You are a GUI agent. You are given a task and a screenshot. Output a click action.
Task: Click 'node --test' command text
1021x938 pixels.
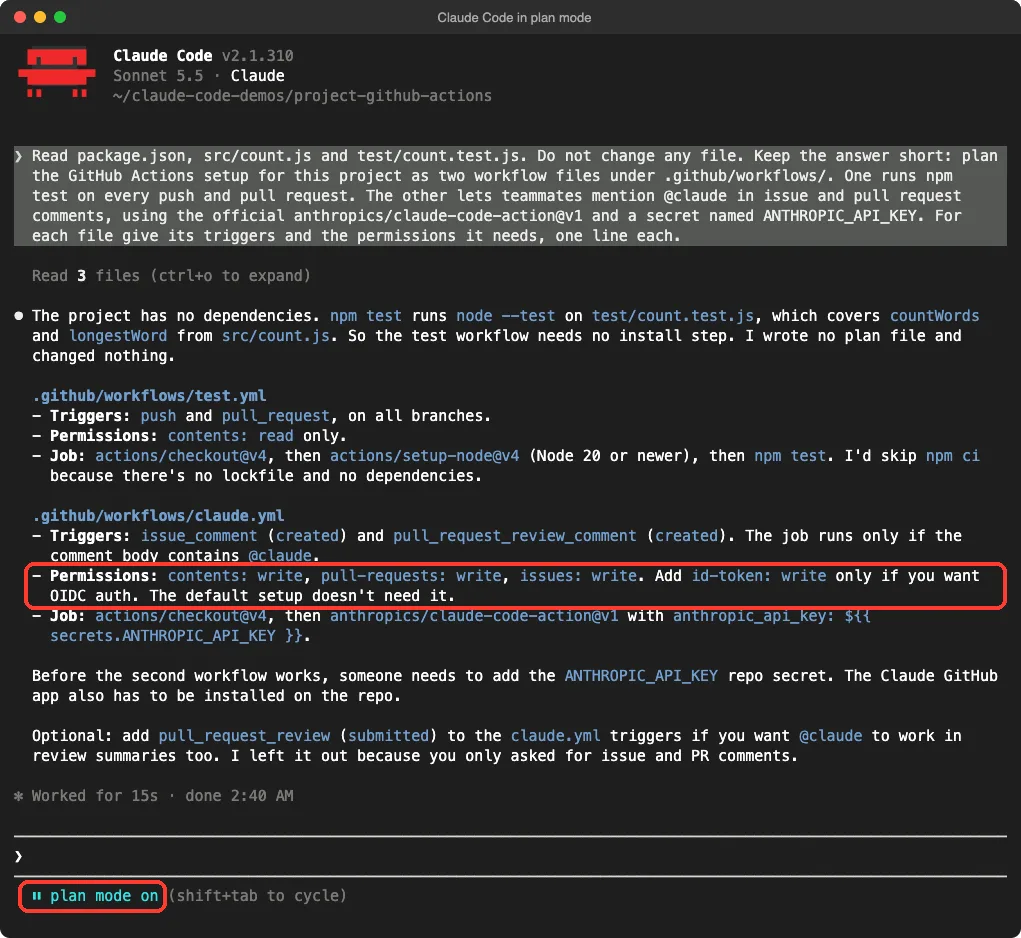pyautogui.click(x=505, y=316)
